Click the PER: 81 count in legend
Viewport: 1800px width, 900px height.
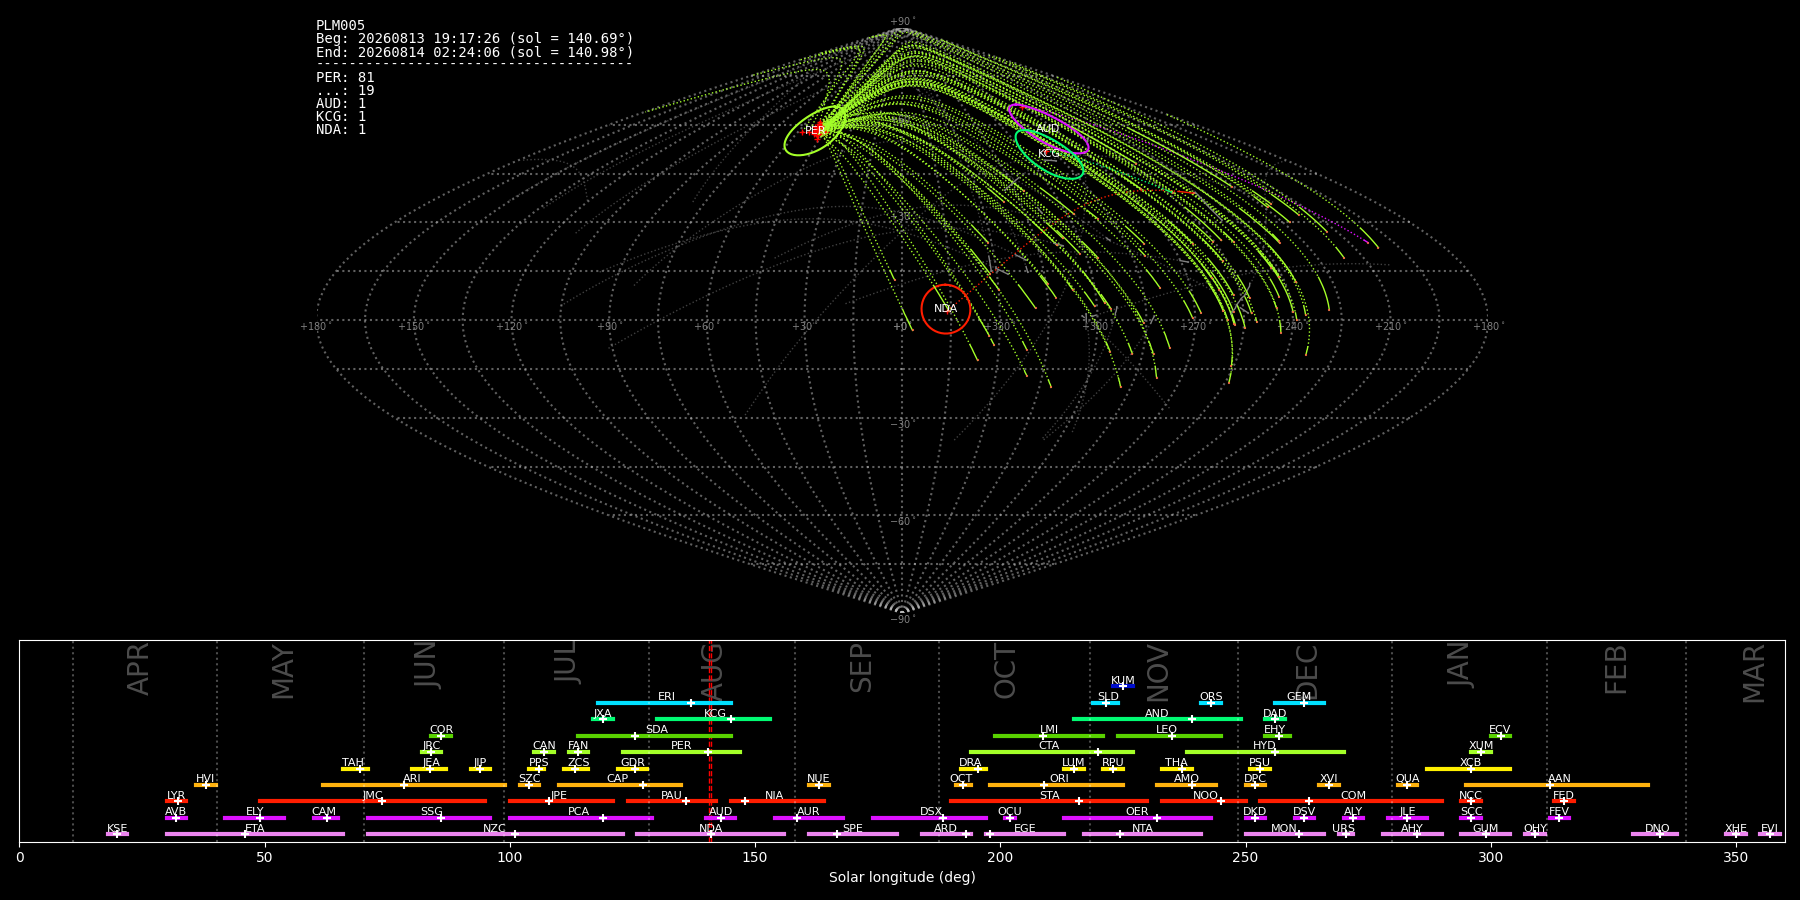coord(345,78)
